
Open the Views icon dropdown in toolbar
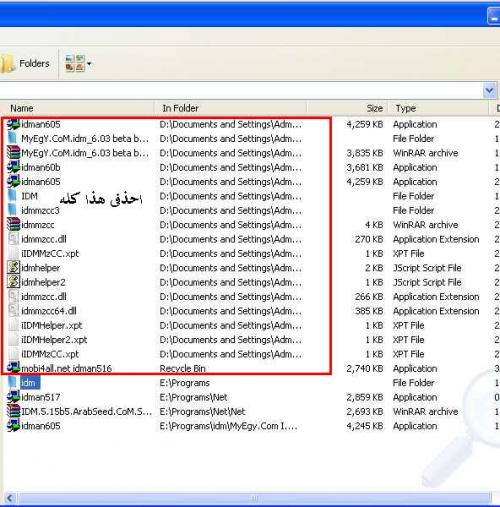click(78, 63)
